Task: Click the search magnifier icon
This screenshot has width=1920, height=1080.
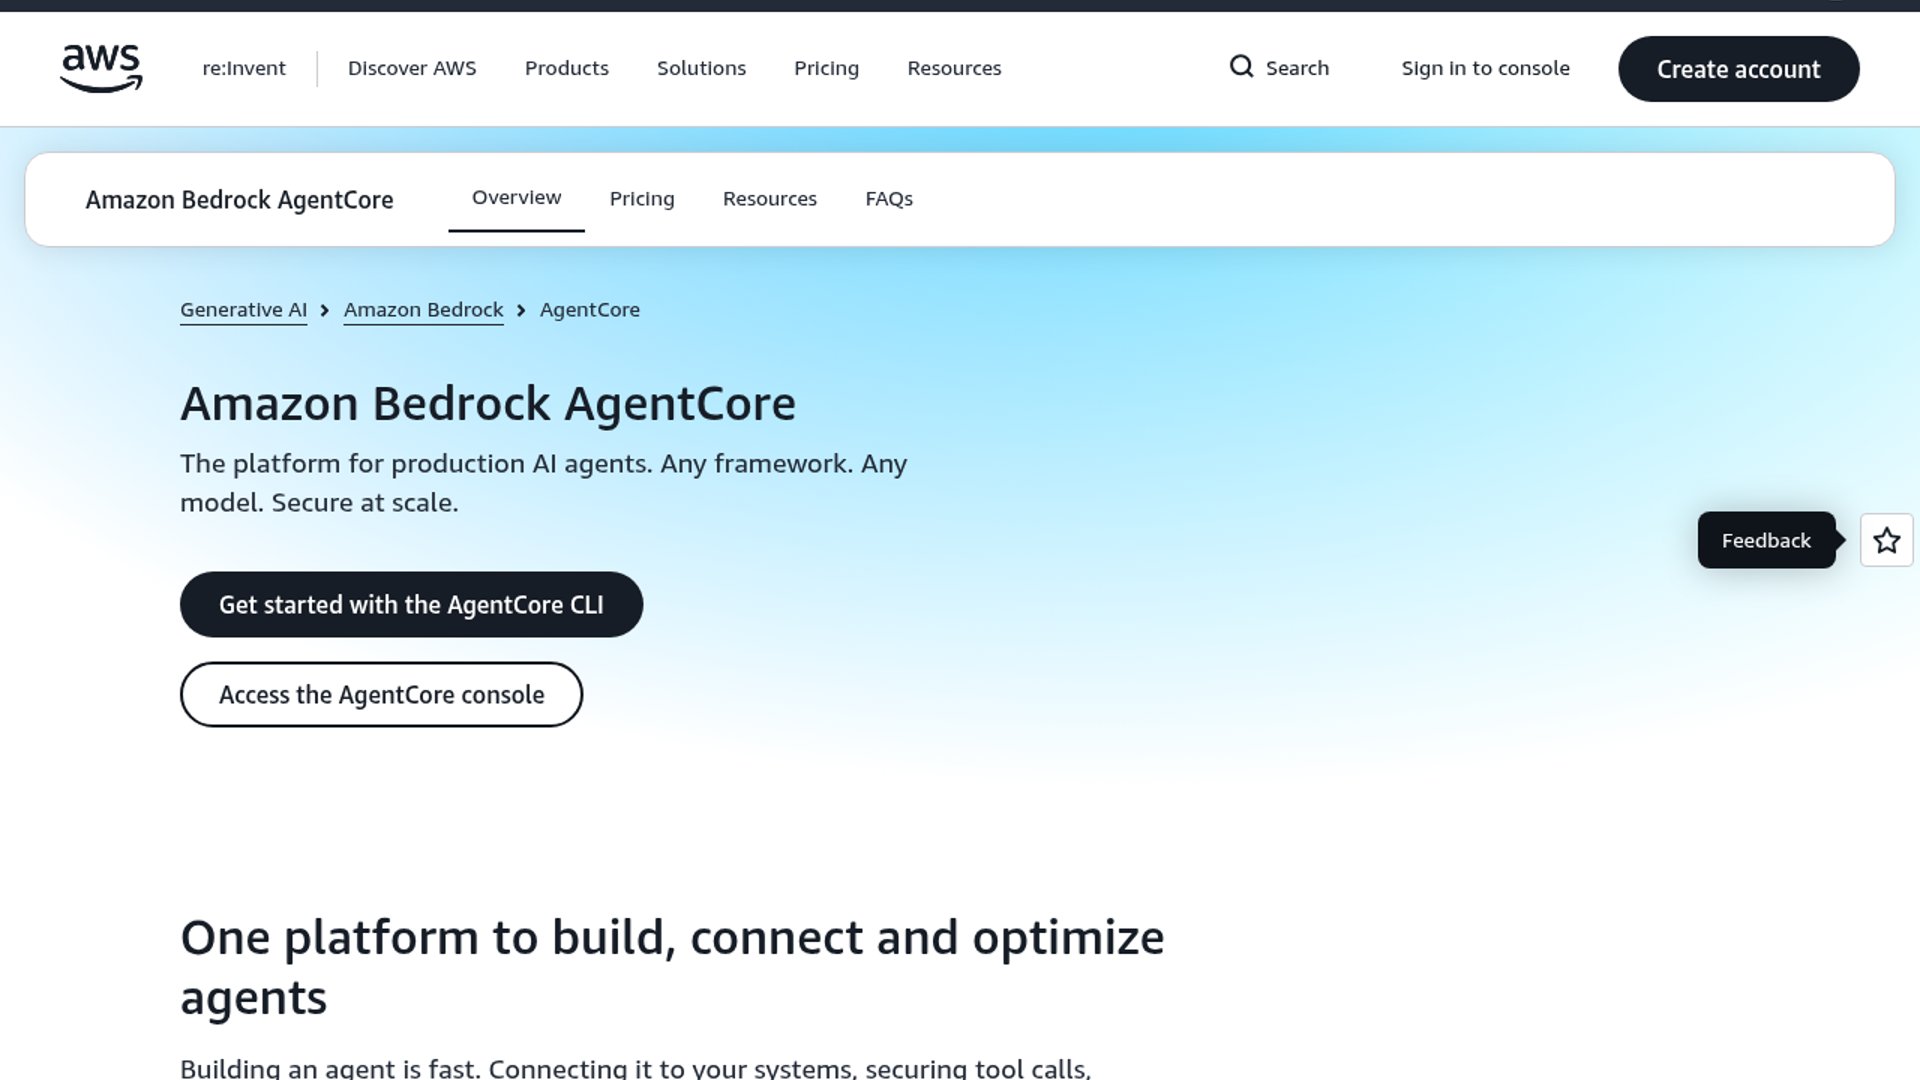Action: (1241, 67)
